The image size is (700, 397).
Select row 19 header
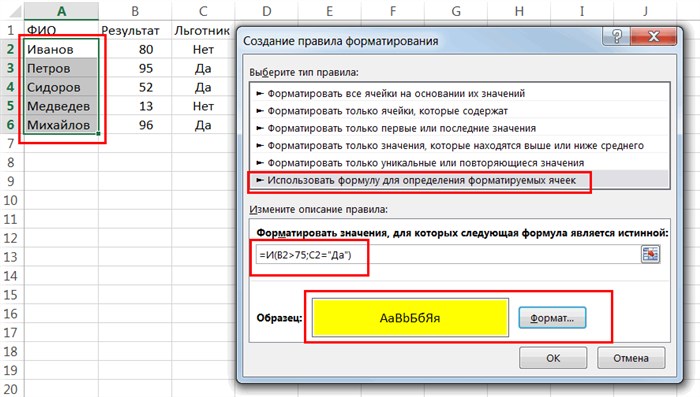click(x=11, y=371)
